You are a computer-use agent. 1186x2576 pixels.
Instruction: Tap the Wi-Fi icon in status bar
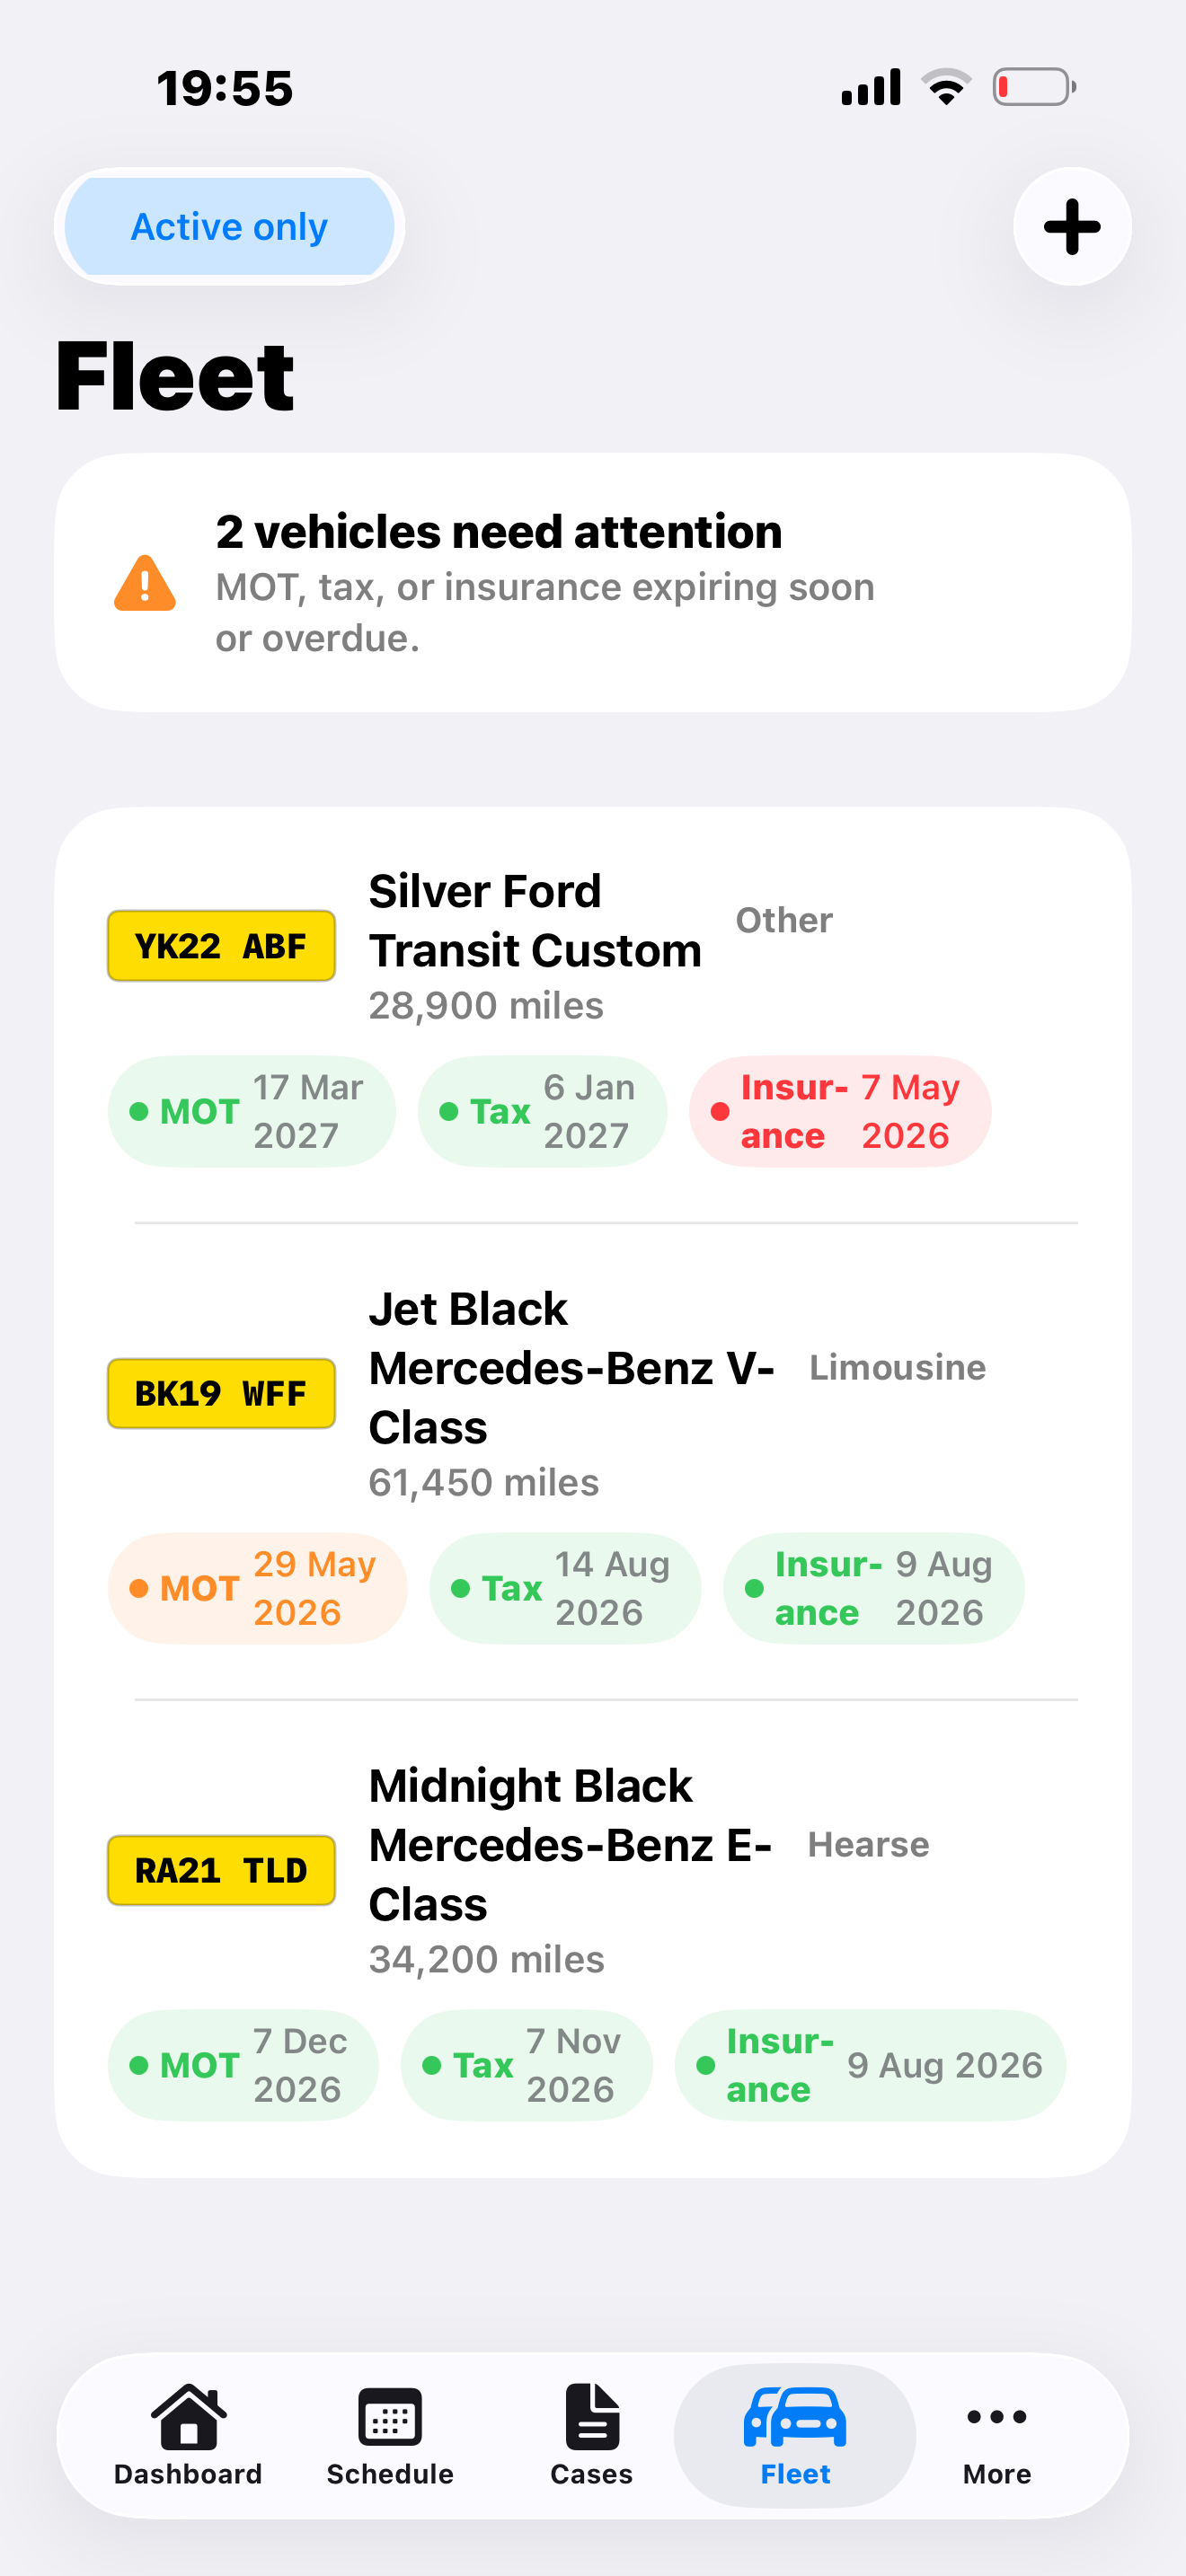point(946,87)
